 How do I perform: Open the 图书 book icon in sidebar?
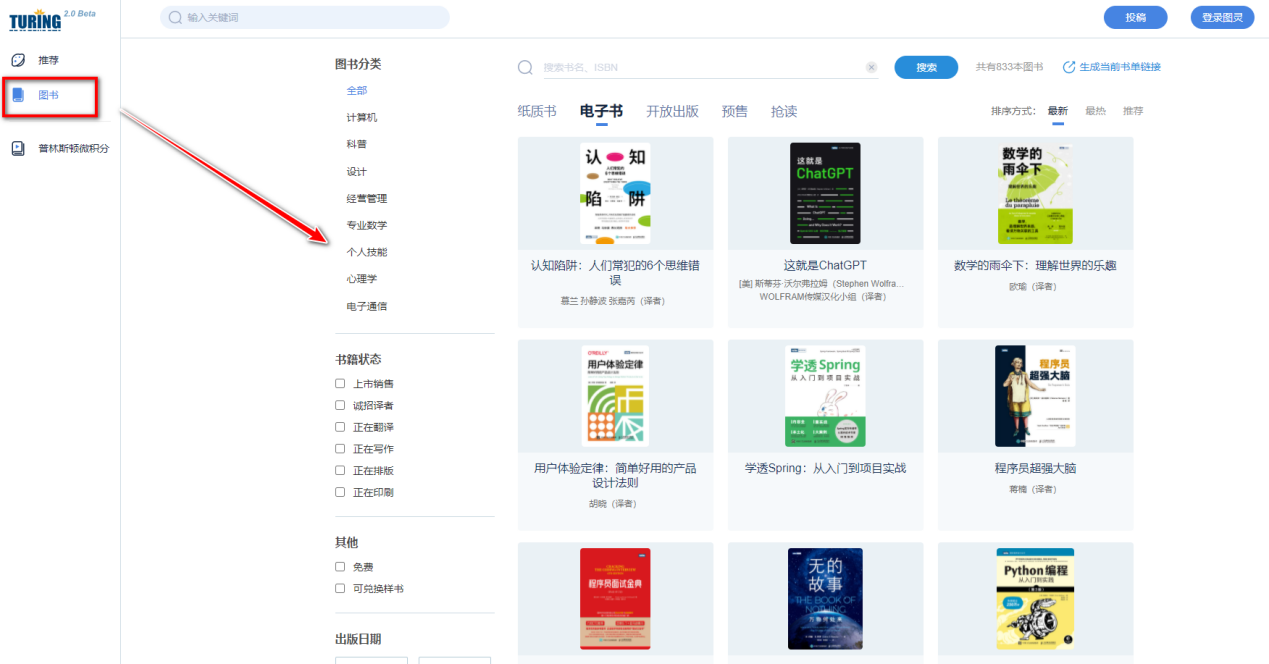point(18,95)
